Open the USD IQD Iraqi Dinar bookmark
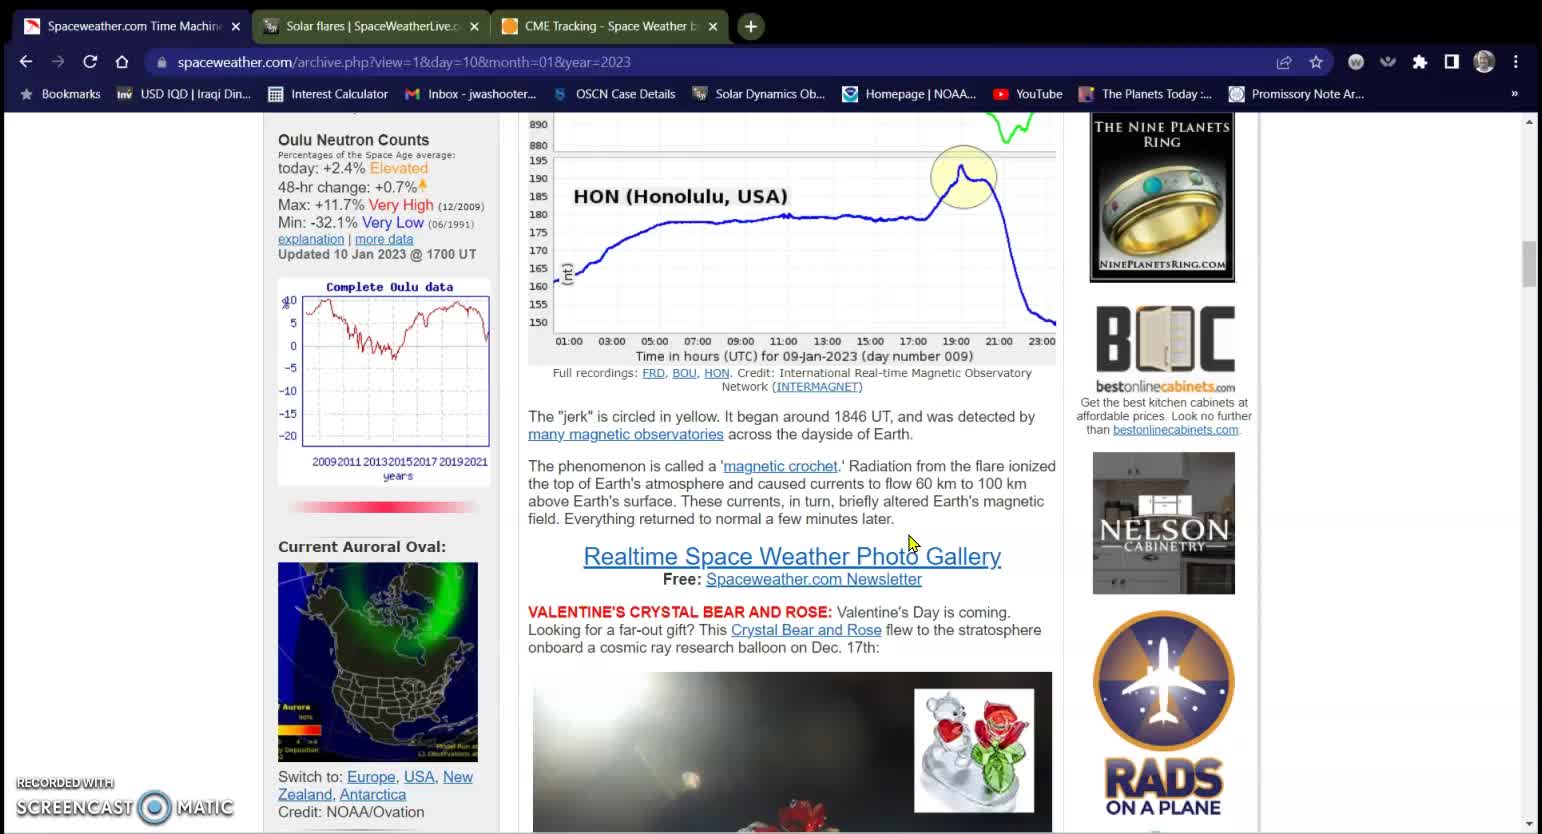The height and width of the screenshot is (834, 1542). coord(184,94)
